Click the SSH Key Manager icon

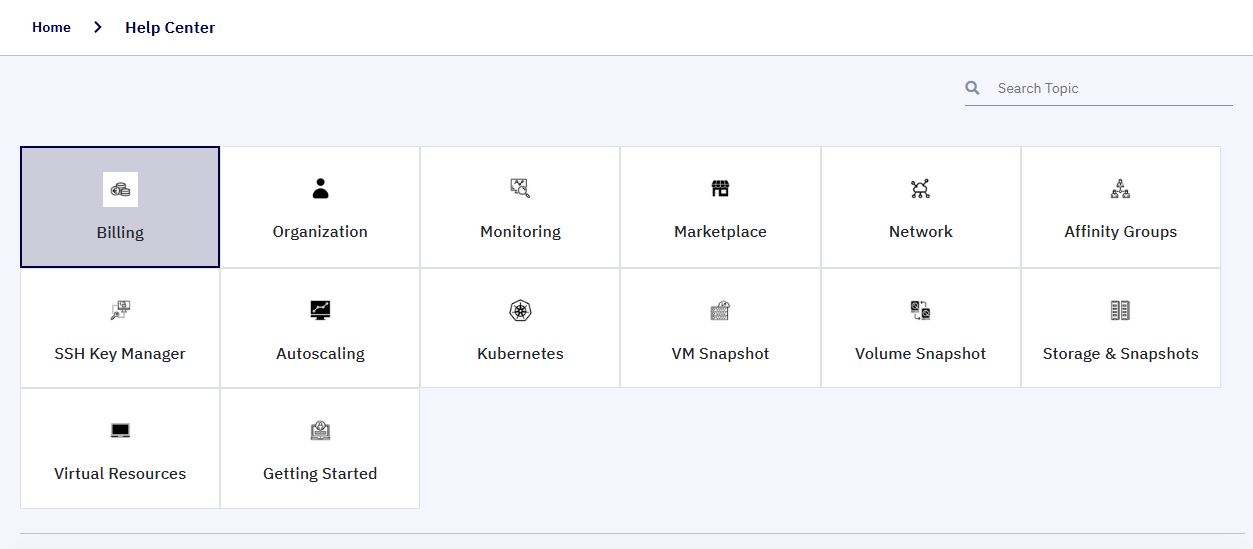coord(120,310)
